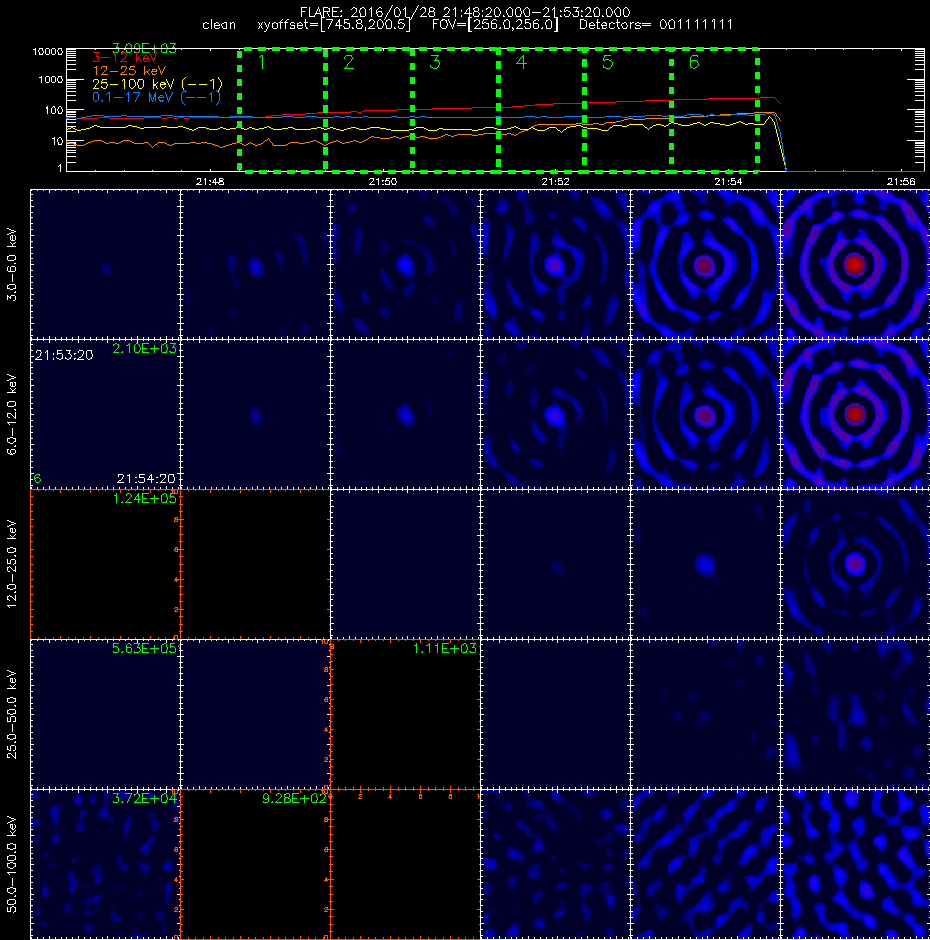Open the 50.0-100.0 keV image for interval 6
This screenshot has width=930, height=940.
click(x=855, y=864)
